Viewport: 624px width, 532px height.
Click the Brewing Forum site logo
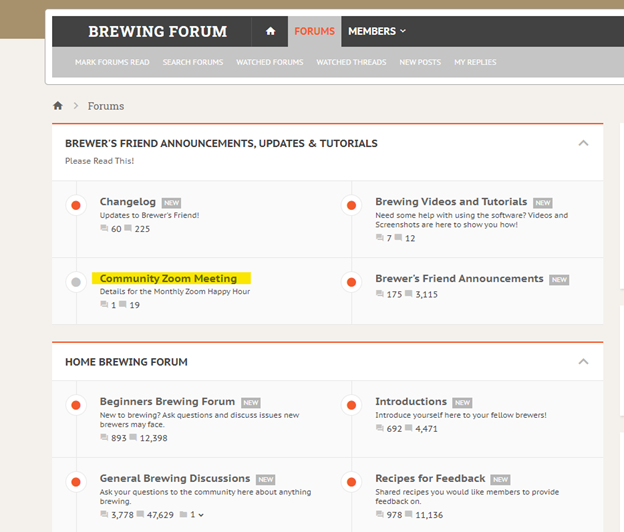coord(157,31)
